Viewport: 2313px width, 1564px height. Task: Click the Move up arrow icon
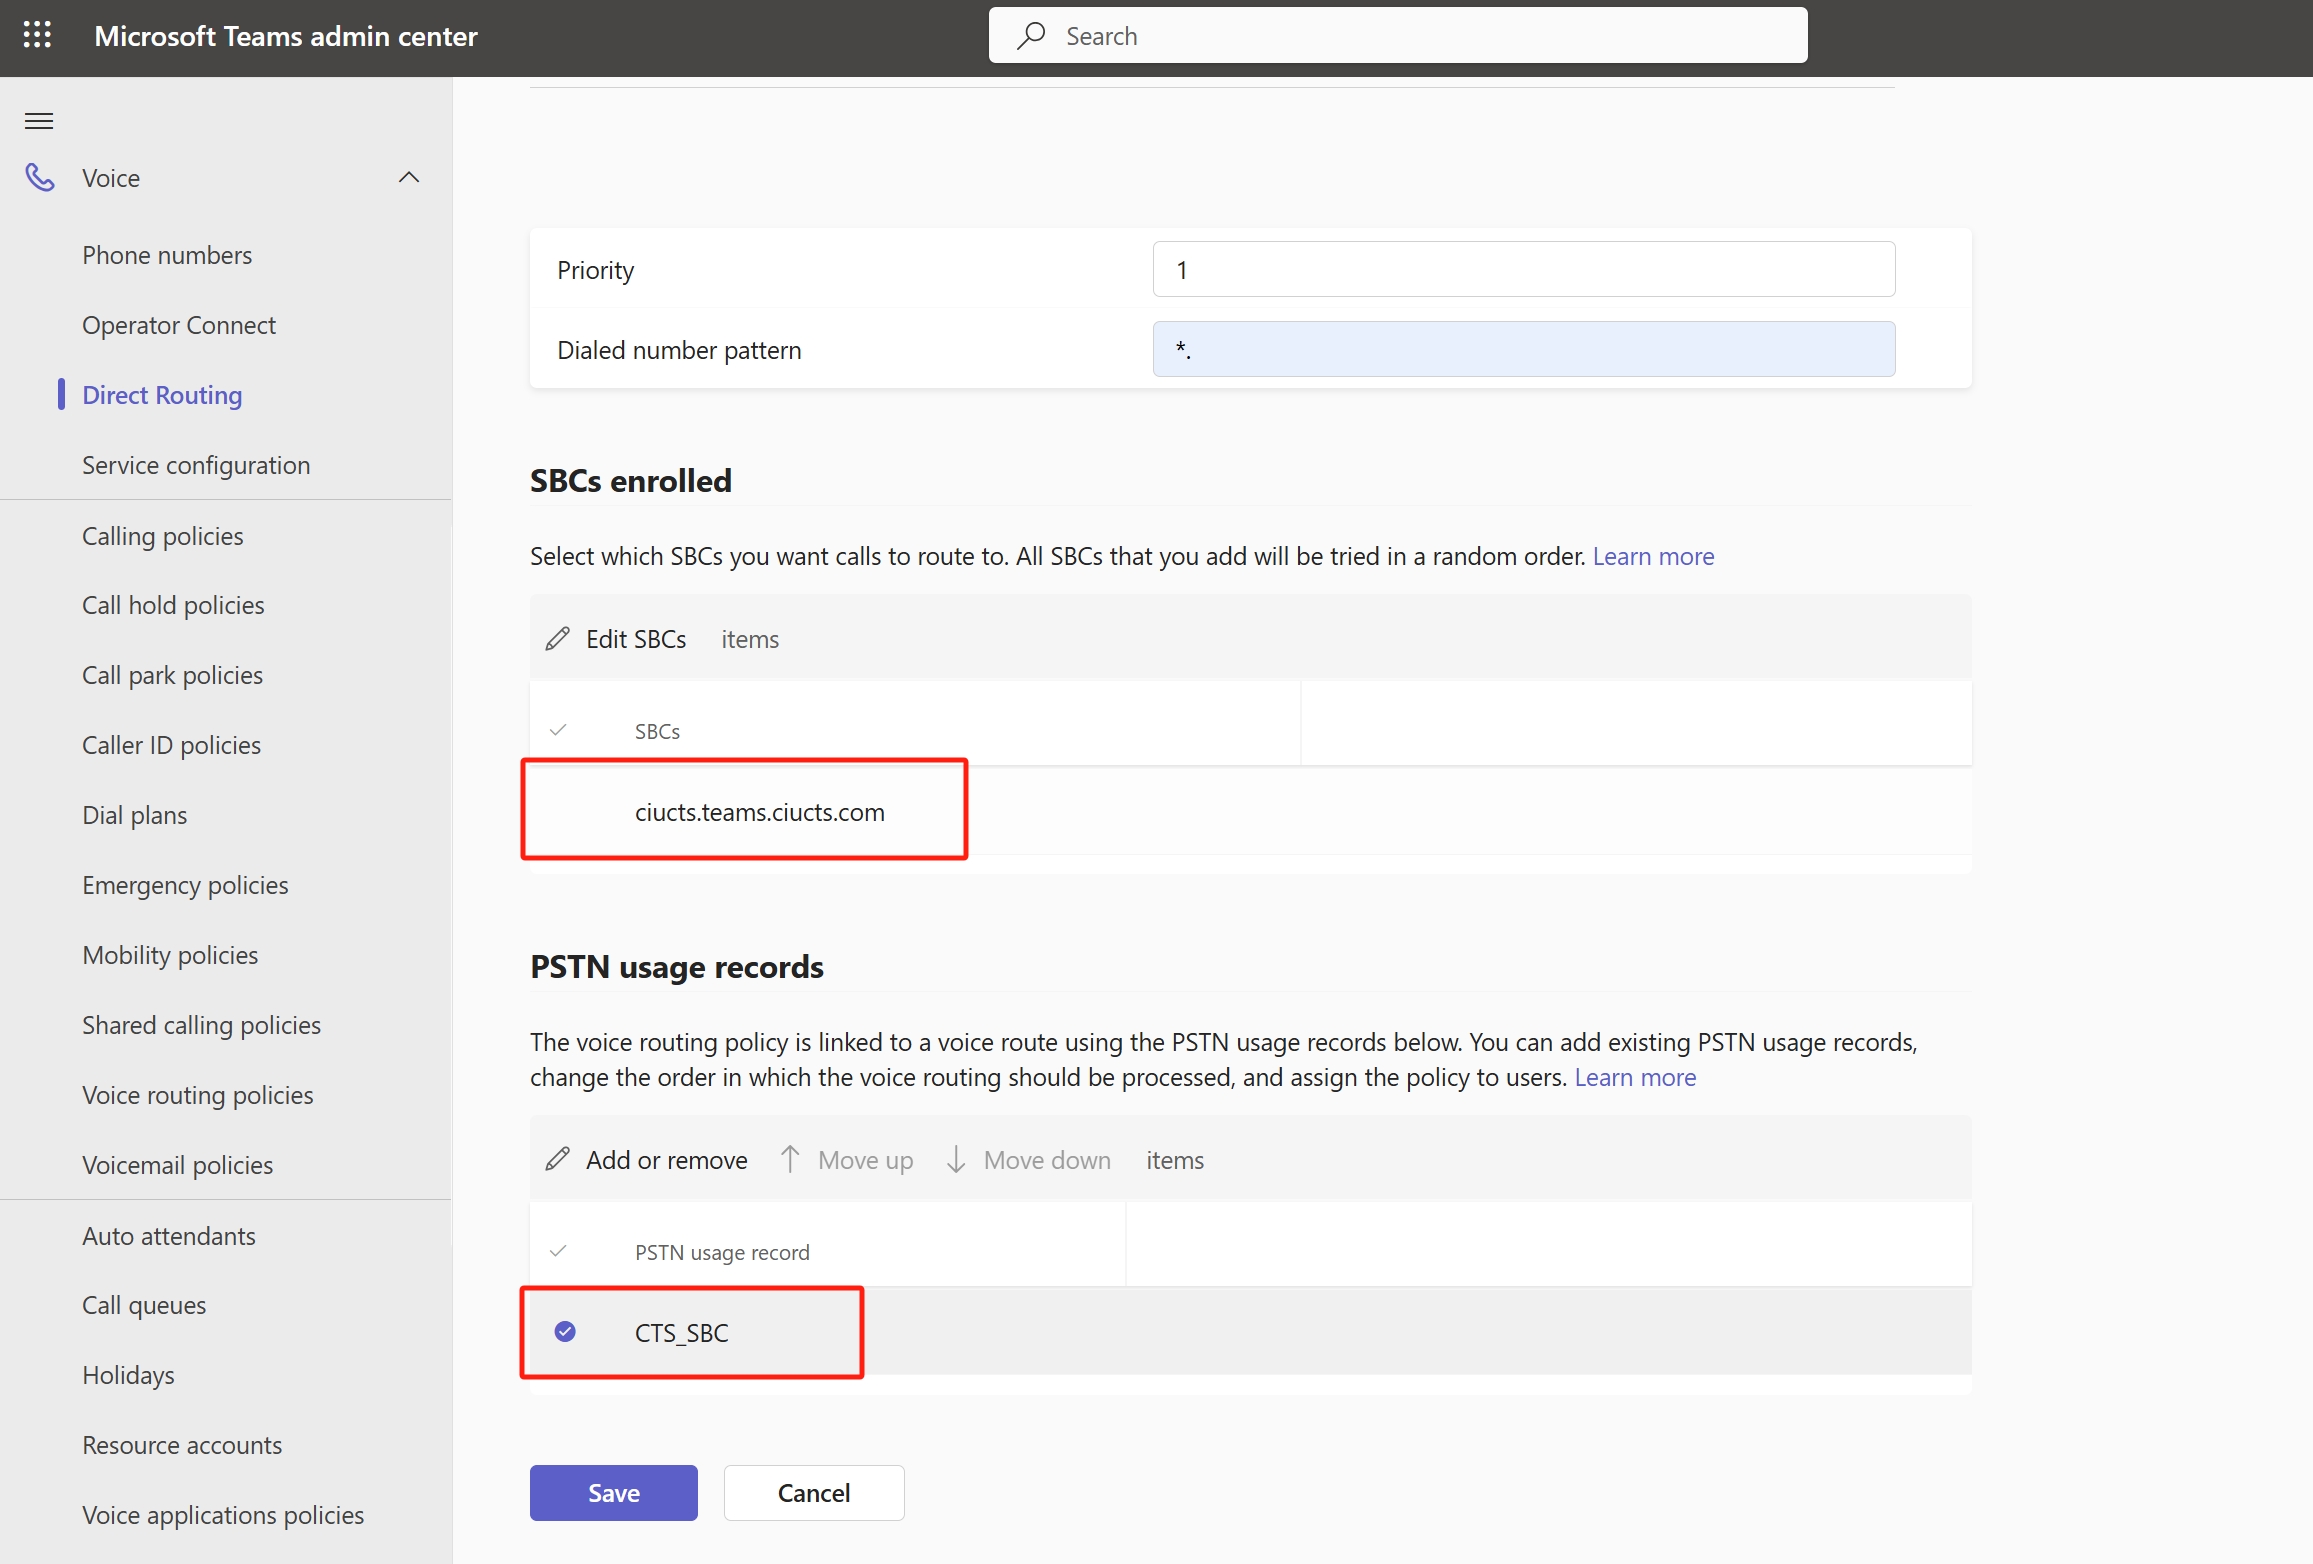click(x=790, y=1160)
